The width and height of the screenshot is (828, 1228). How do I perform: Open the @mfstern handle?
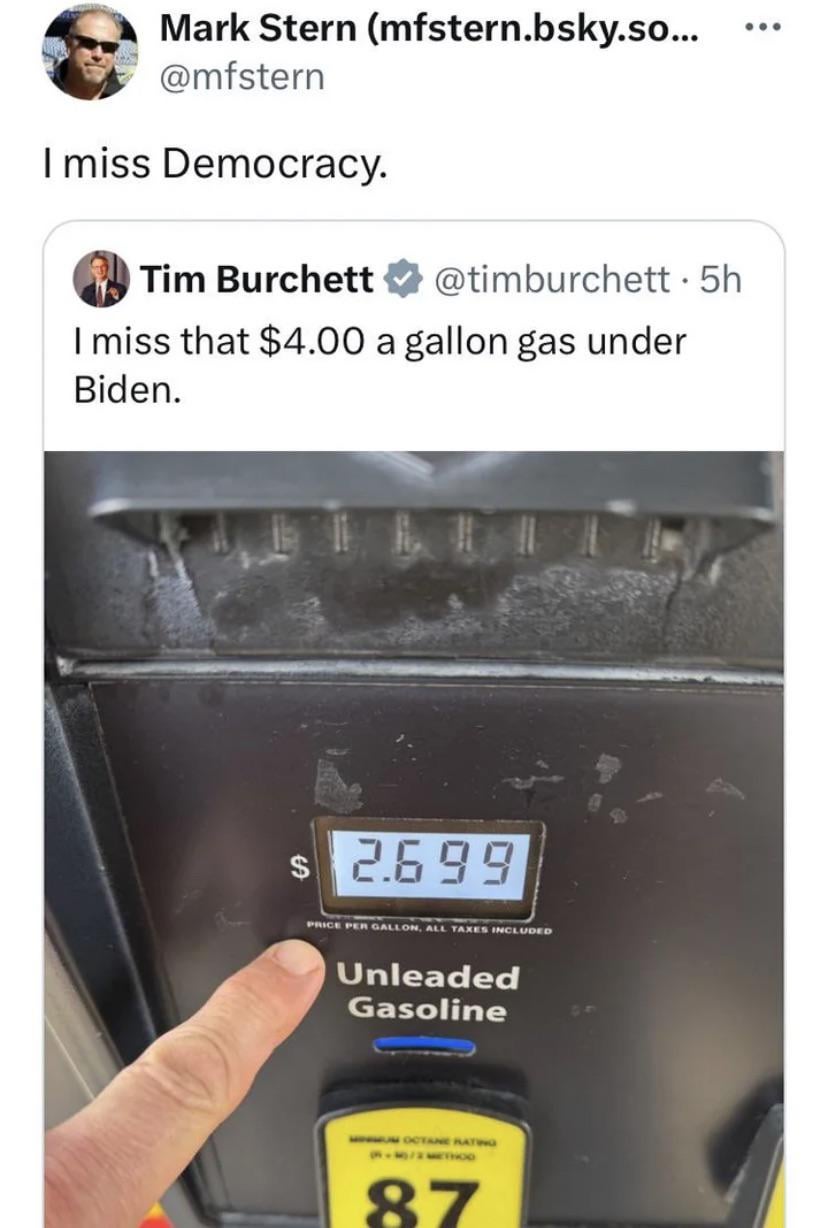(x=242, y=76)
